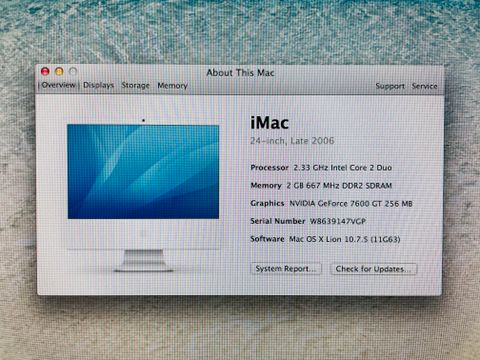This screenshot has height=360, width=480.
Task: Click the Software Mac OS X Lion version text
Action: (325, 239)
